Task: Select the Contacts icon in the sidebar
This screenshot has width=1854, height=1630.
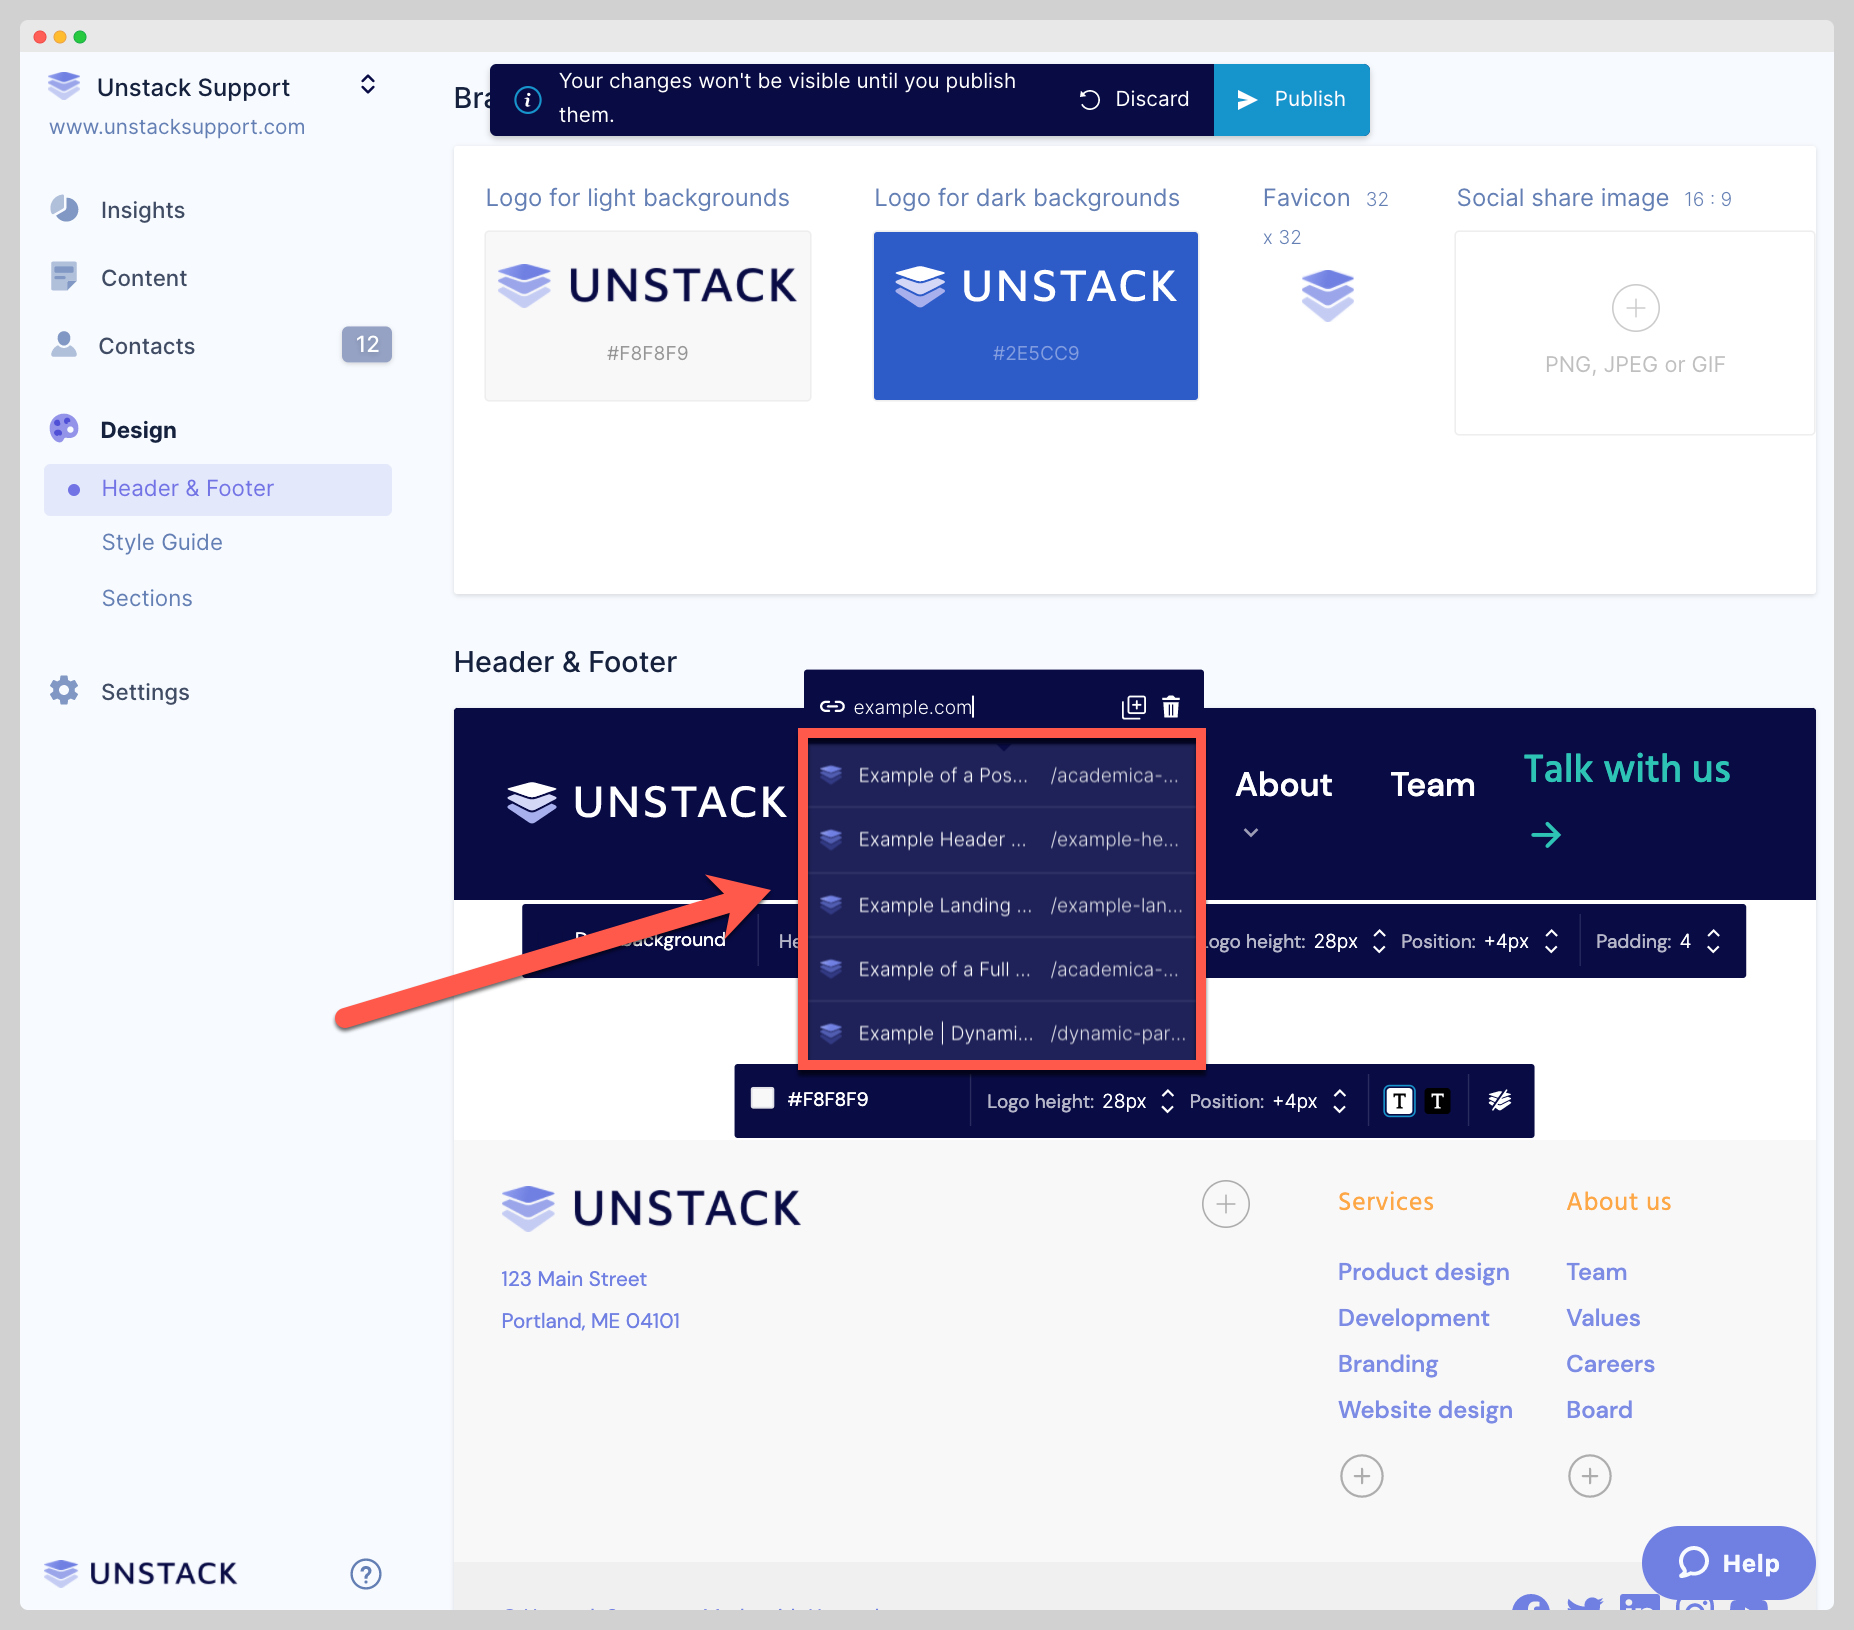Action: 64,345
